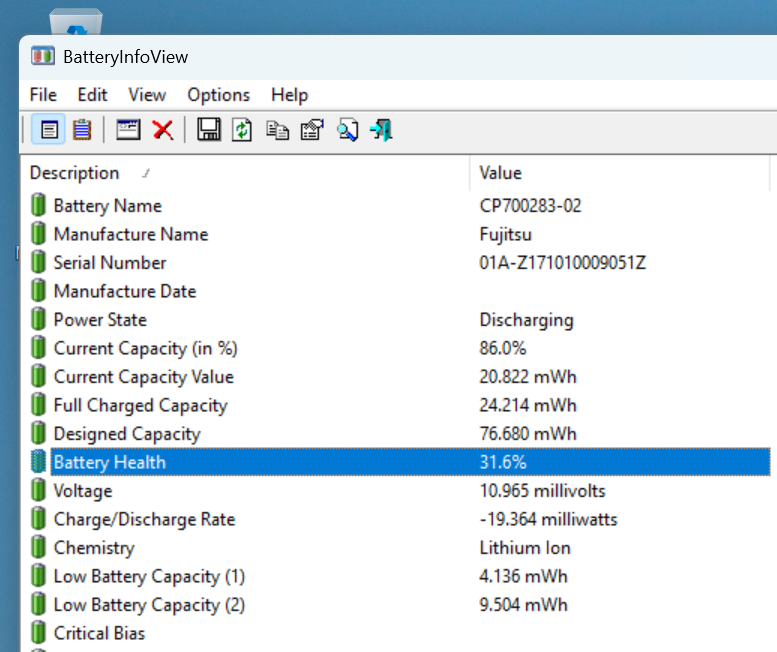The width and height of the screenshot is (777, 652).
Task: Click the red X delete toolbar icon
Action: 163,130
